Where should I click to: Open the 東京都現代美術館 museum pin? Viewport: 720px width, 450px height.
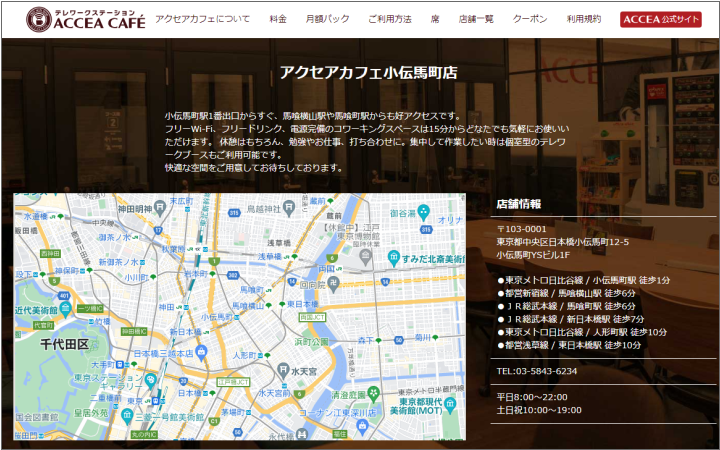(x=450, y=405)
